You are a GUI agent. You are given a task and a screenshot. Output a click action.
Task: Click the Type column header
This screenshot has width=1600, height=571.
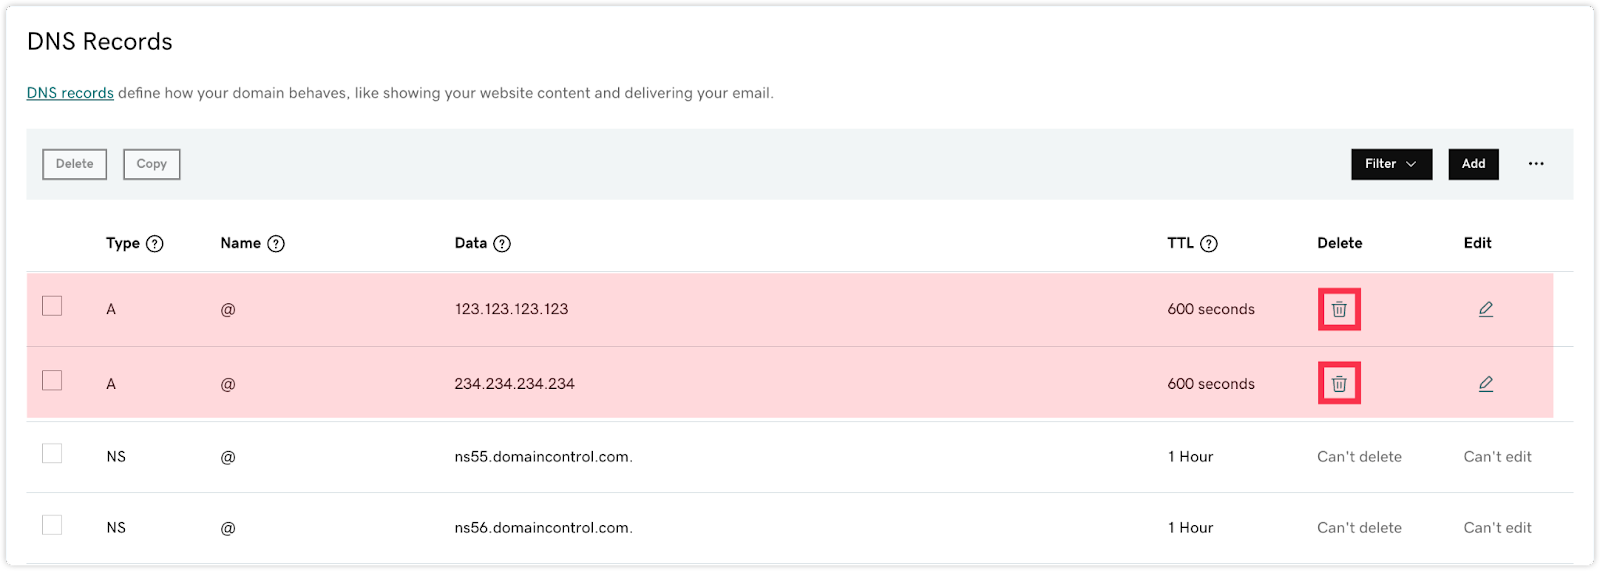[123, 243]
